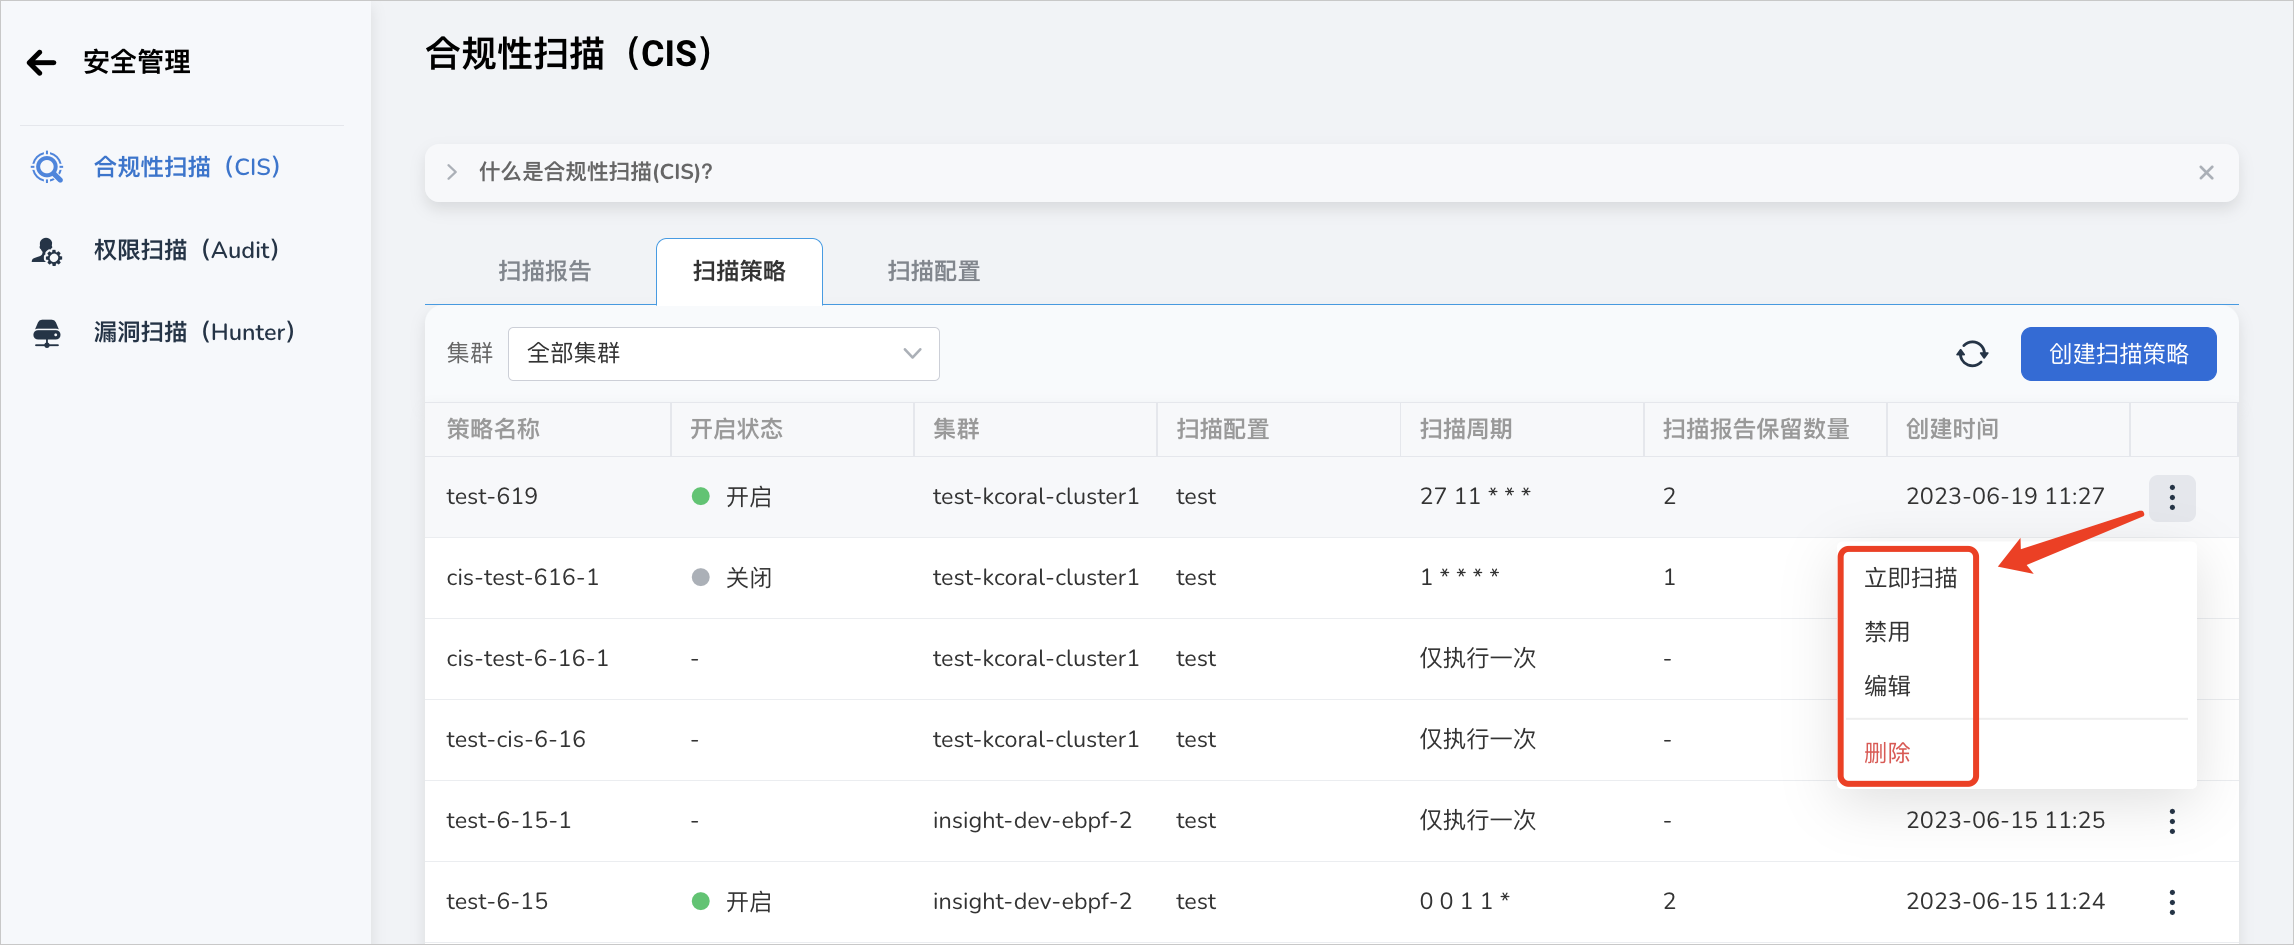The image size is (2294, 945).
Task: Open 权限扫描 (Audit) in the sidebar
Action: pyautogui.click(x=187, y=250)
